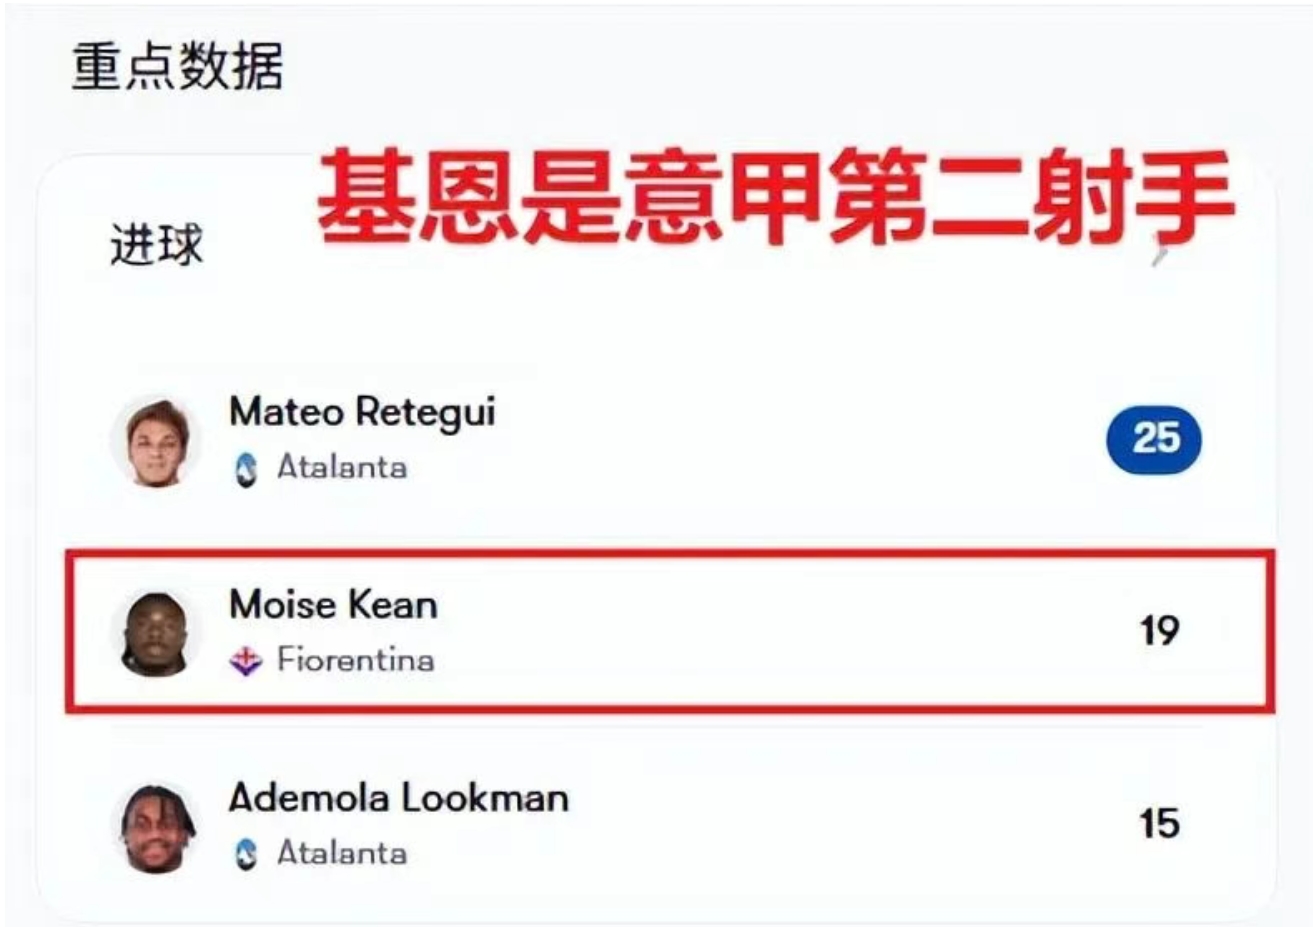Open Moise Kean player name
This screenshot has width=1313, height=927.
[333, 604]
